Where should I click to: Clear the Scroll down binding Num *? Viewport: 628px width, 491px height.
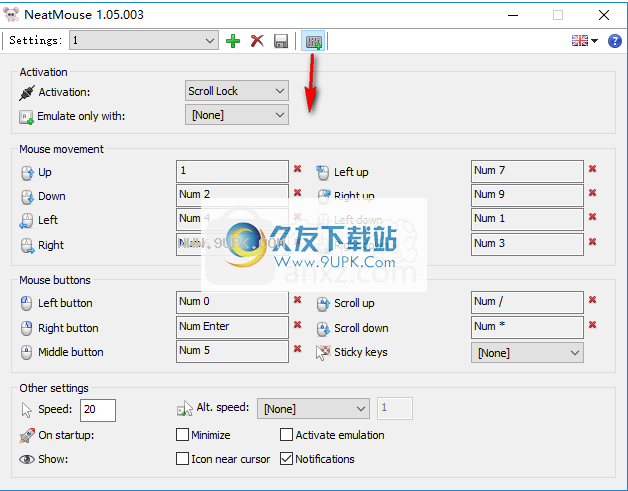pyautogui.click(x=592, y=324)
